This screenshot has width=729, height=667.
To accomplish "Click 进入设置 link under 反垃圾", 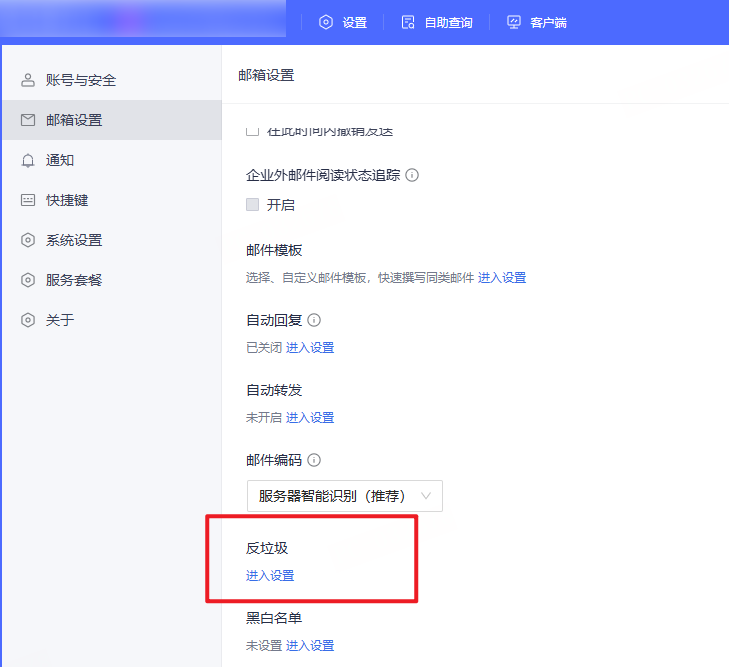I will (x=270, y=576).
